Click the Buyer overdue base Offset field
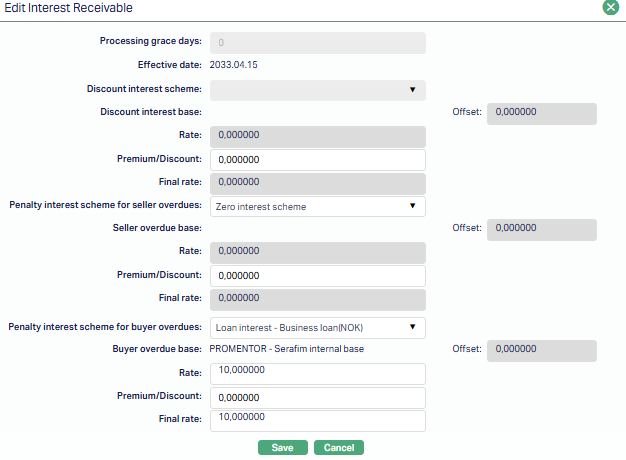 542,350
